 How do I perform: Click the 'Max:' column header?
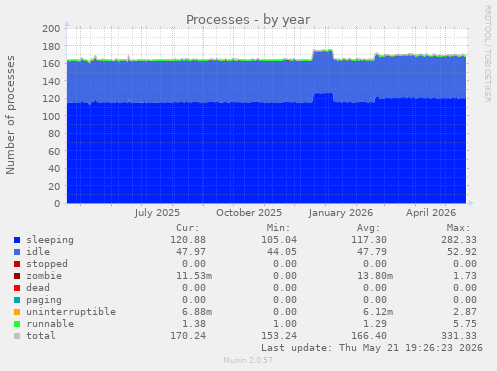tap(459, 228)
